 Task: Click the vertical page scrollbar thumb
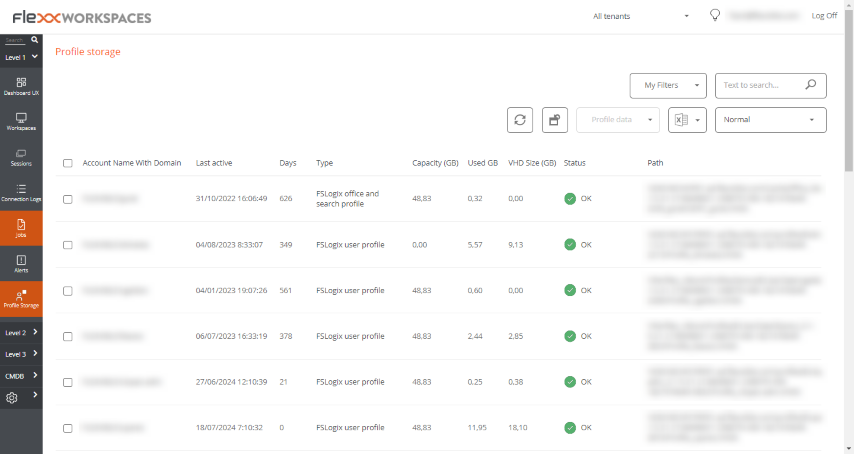pos(849,90)
